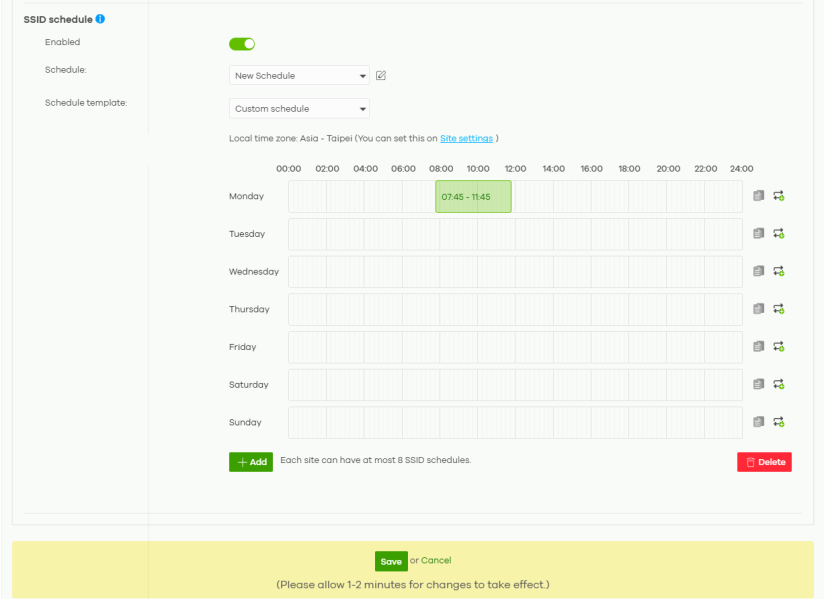Click the Tuesday schedule timeline row
This screenshot has width=824, height=599.
click(515, 234)
